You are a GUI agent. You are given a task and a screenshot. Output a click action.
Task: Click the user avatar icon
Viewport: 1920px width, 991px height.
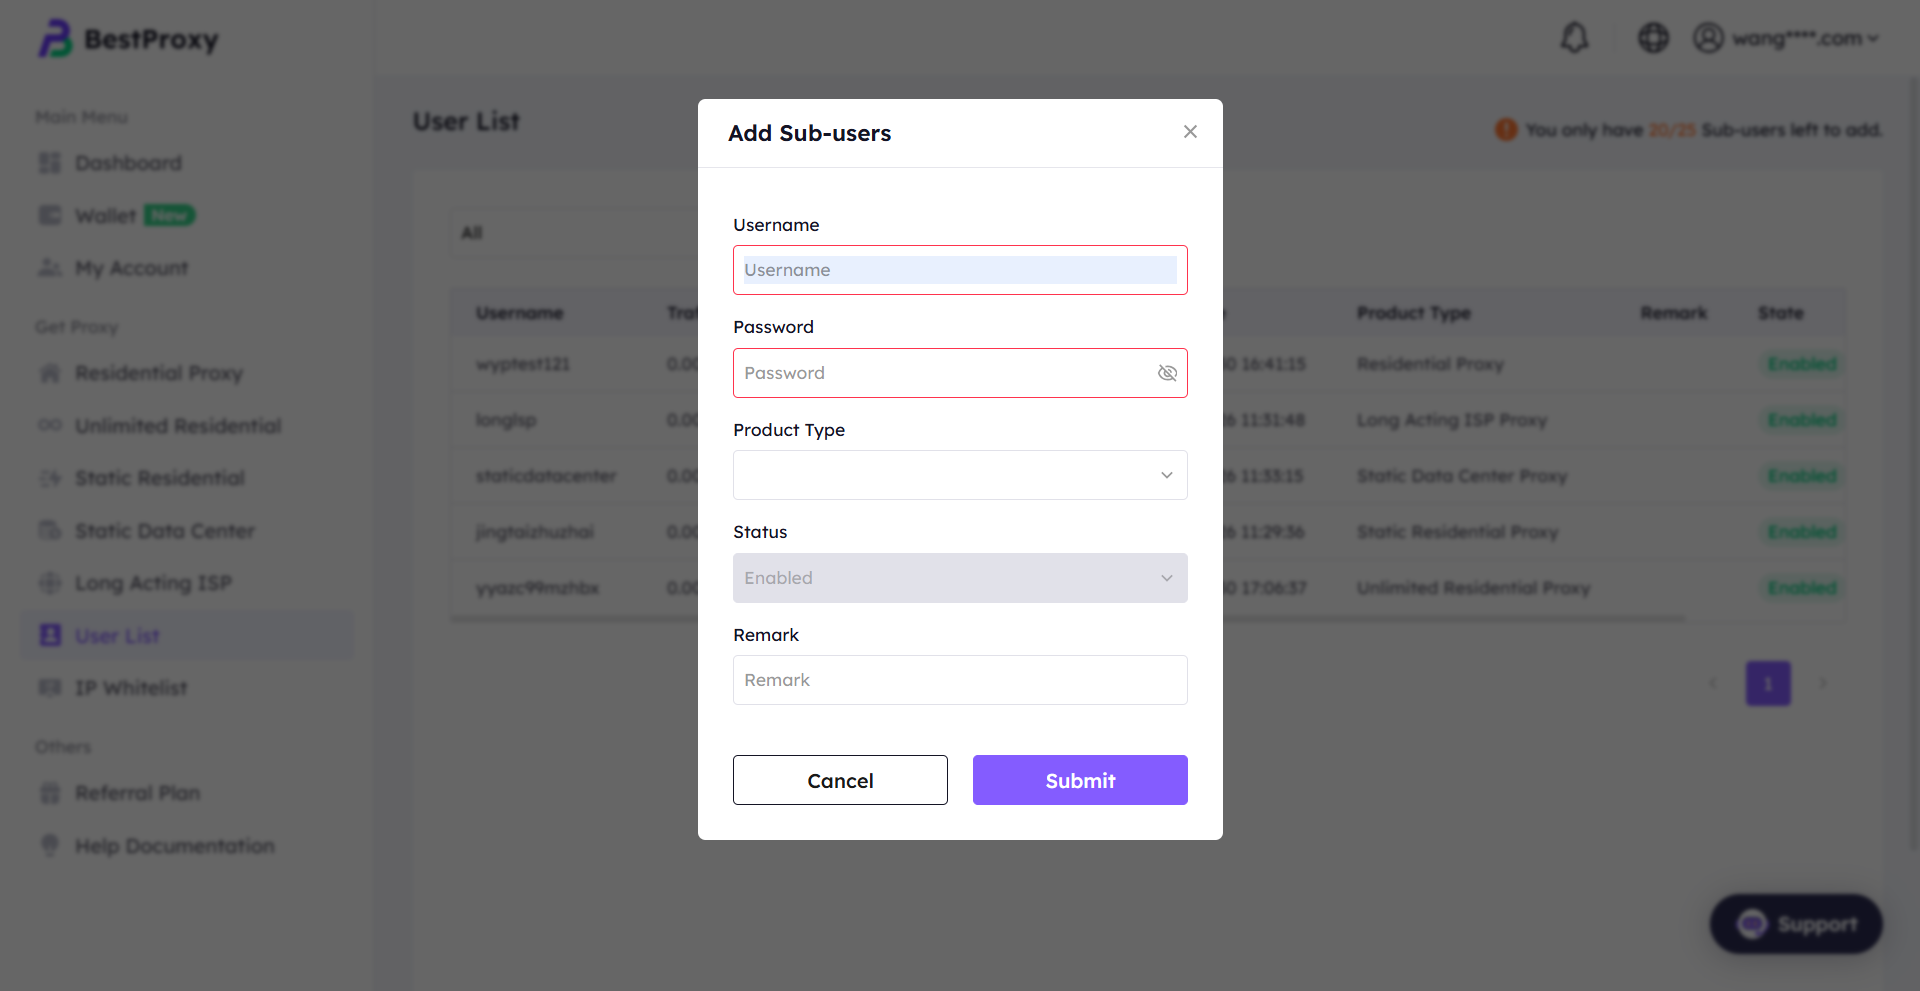[x=1708, y=38]
